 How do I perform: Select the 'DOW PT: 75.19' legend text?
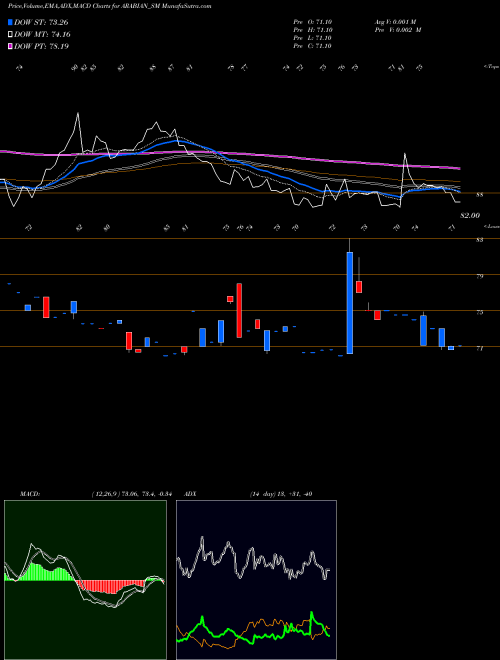click(x=41, y=46)
